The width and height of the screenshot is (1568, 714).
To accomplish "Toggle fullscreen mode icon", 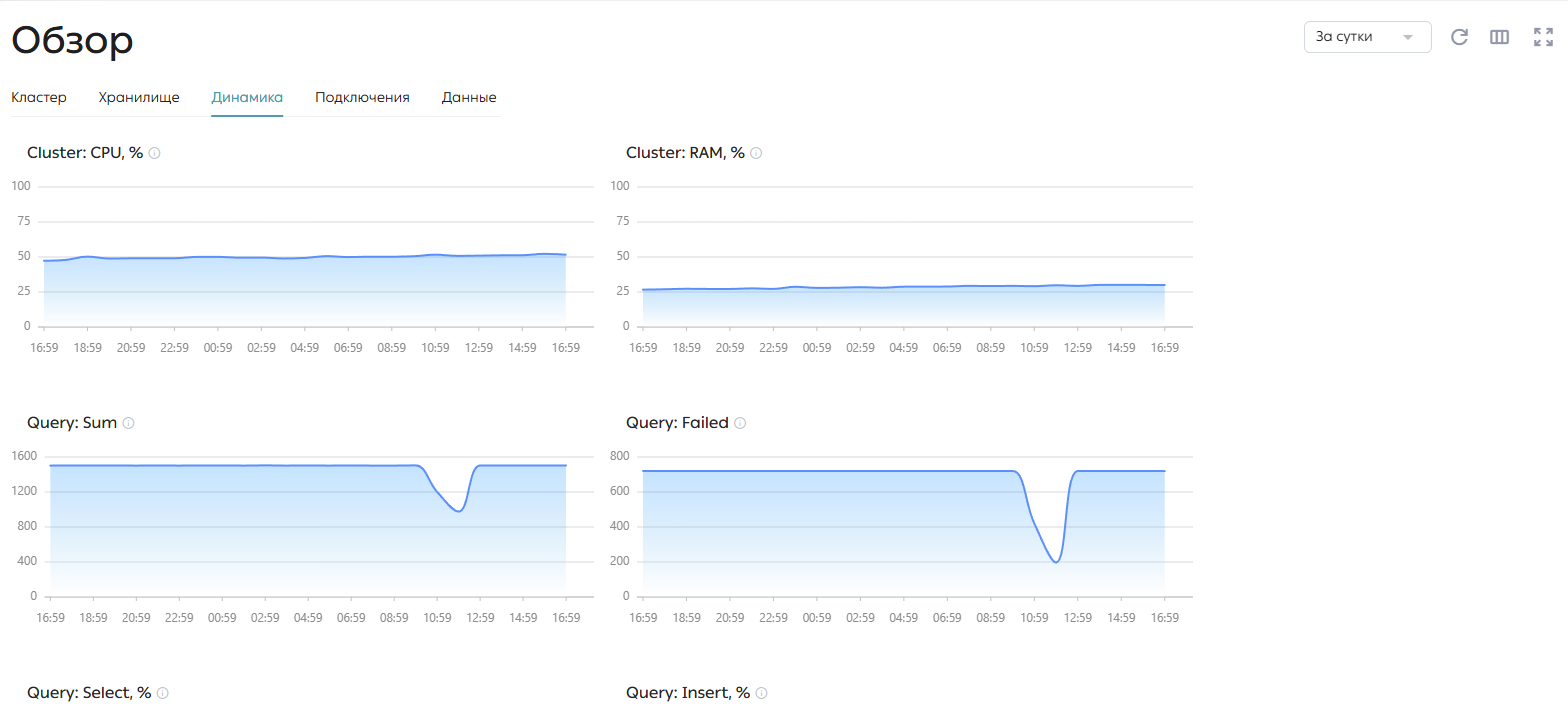I will [1543, 37].
